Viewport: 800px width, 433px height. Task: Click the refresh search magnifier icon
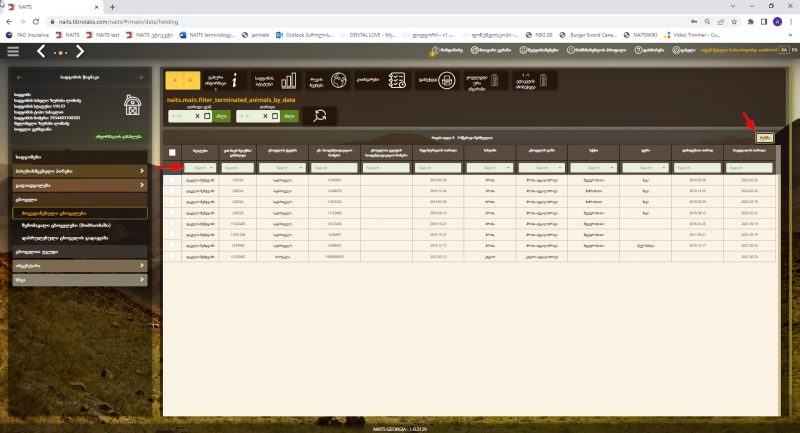pyautogui.click(x=320, y=116)
